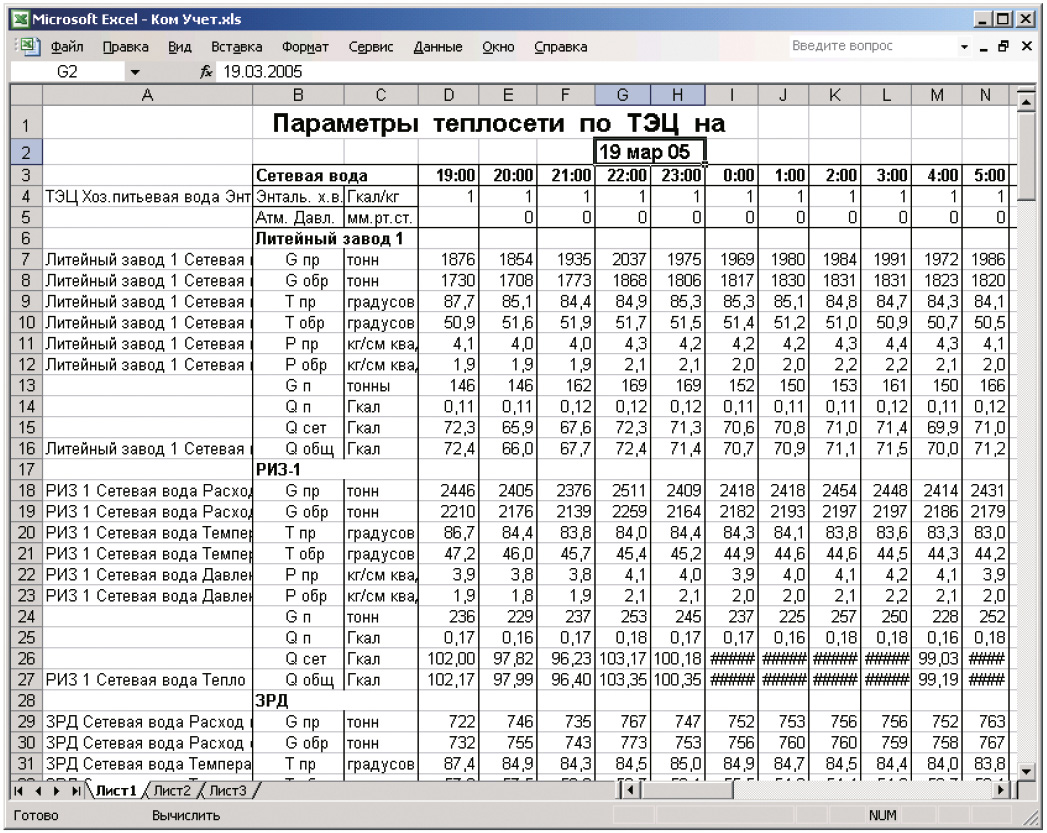Viewport: 1047px width, 833px height.
Task: Go to first sheet with tab navigation arrow
Action: coord(19,791)
